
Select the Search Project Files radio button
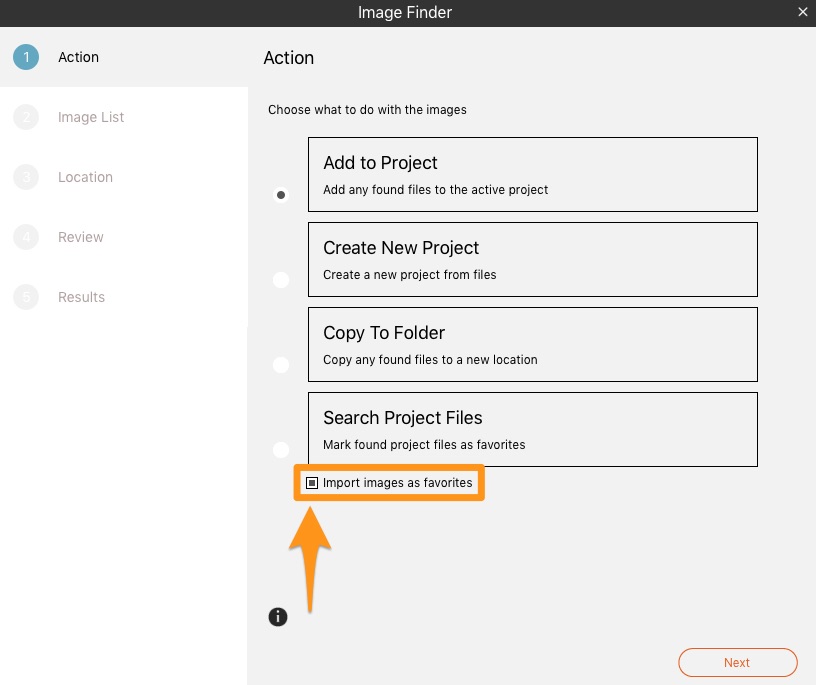281,449
